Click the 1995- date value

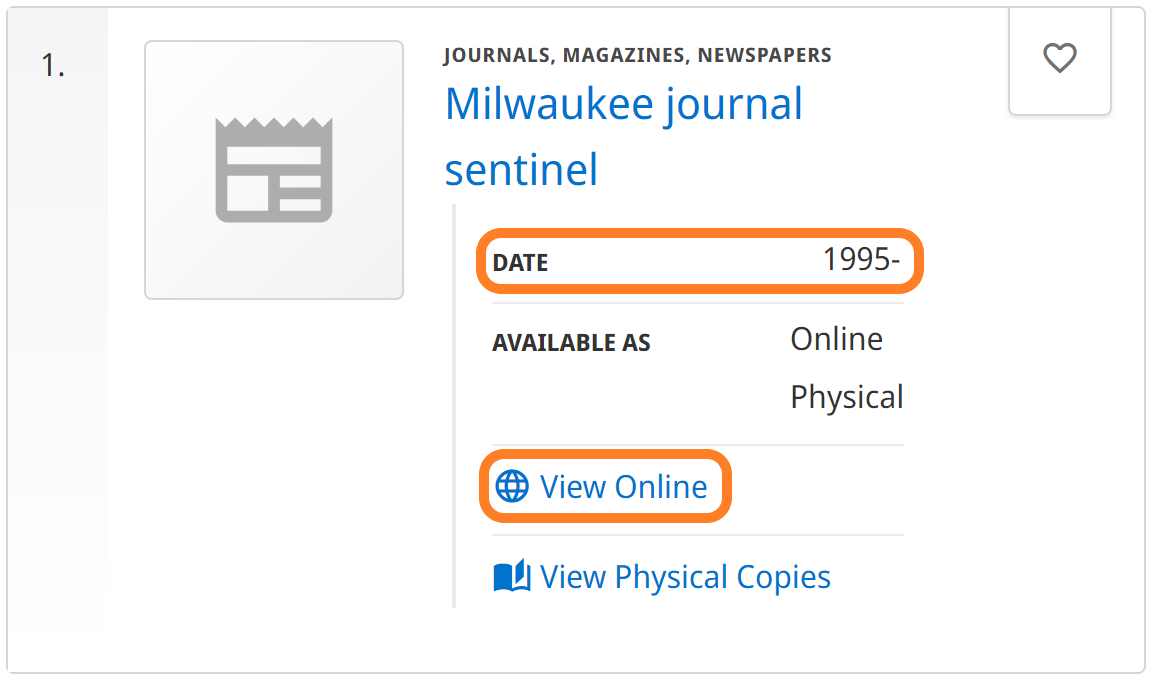(861, 260)
